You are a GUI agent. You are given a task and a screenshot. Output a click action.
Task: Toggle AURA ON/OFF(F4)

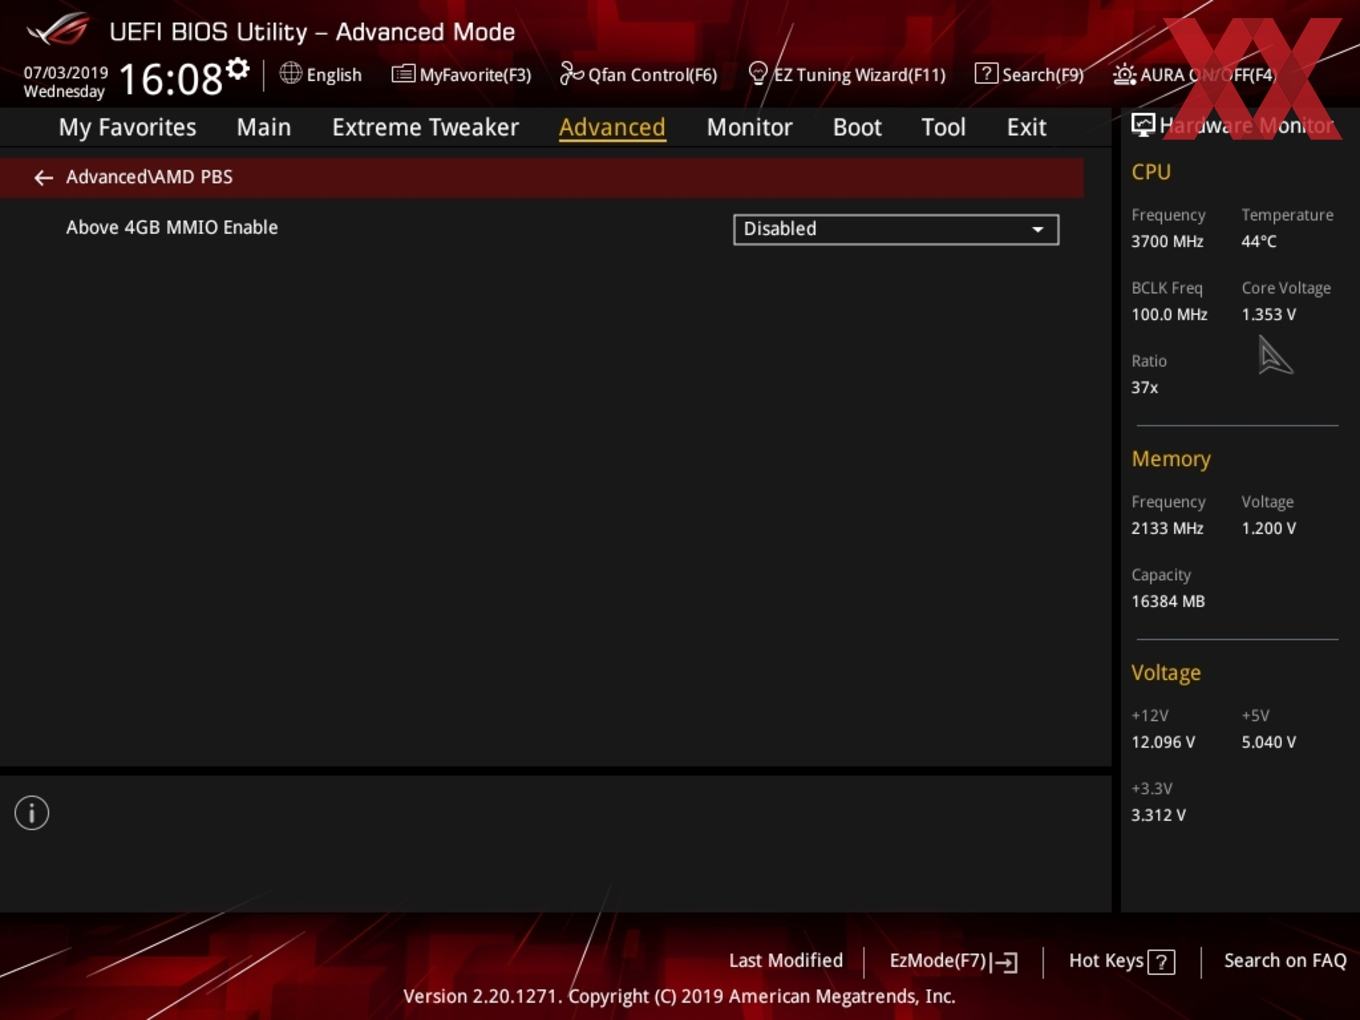(x=1194, y=74)
